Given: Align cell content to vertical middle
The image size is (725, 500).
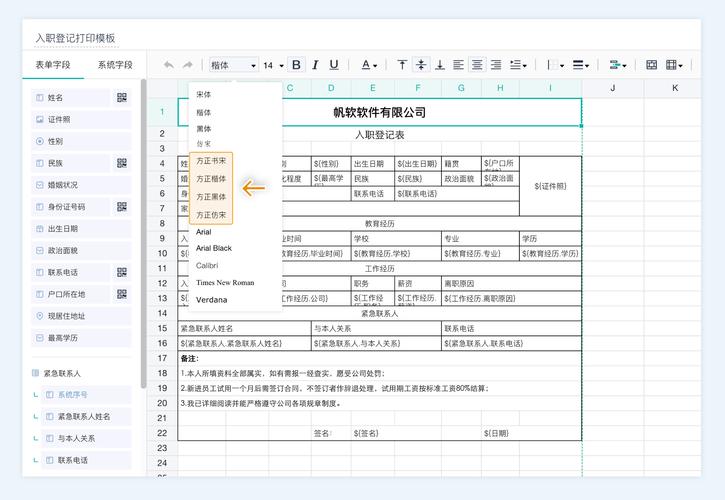Looking at the screenshot, I should 421,65.
